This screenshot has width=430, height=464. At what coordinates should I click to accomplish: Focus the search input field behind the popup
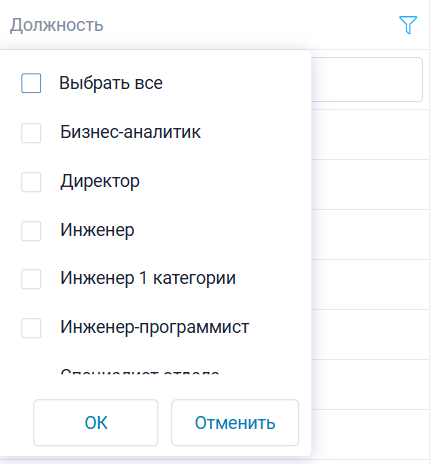point(367,79)
